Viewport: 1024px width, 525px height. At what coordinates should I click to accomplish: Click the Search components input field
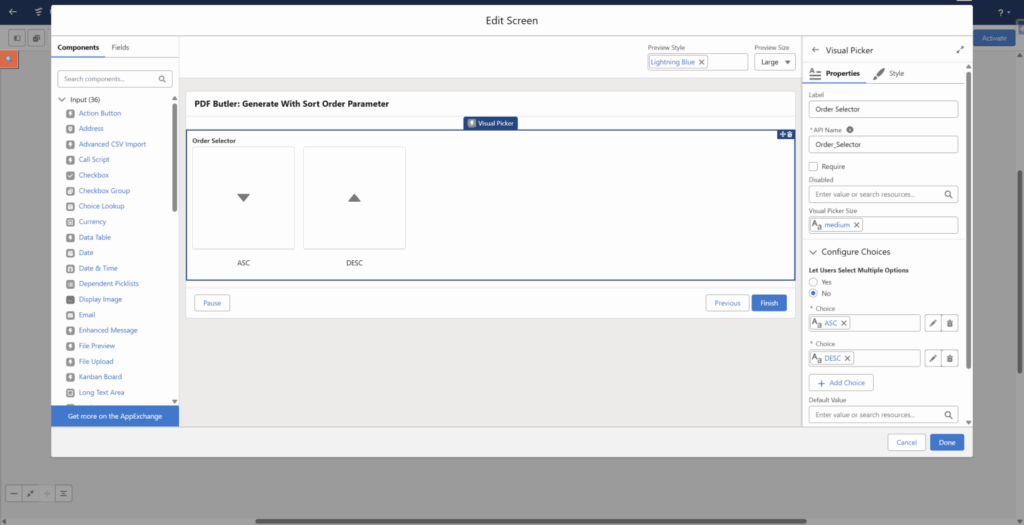click(107, 79)
